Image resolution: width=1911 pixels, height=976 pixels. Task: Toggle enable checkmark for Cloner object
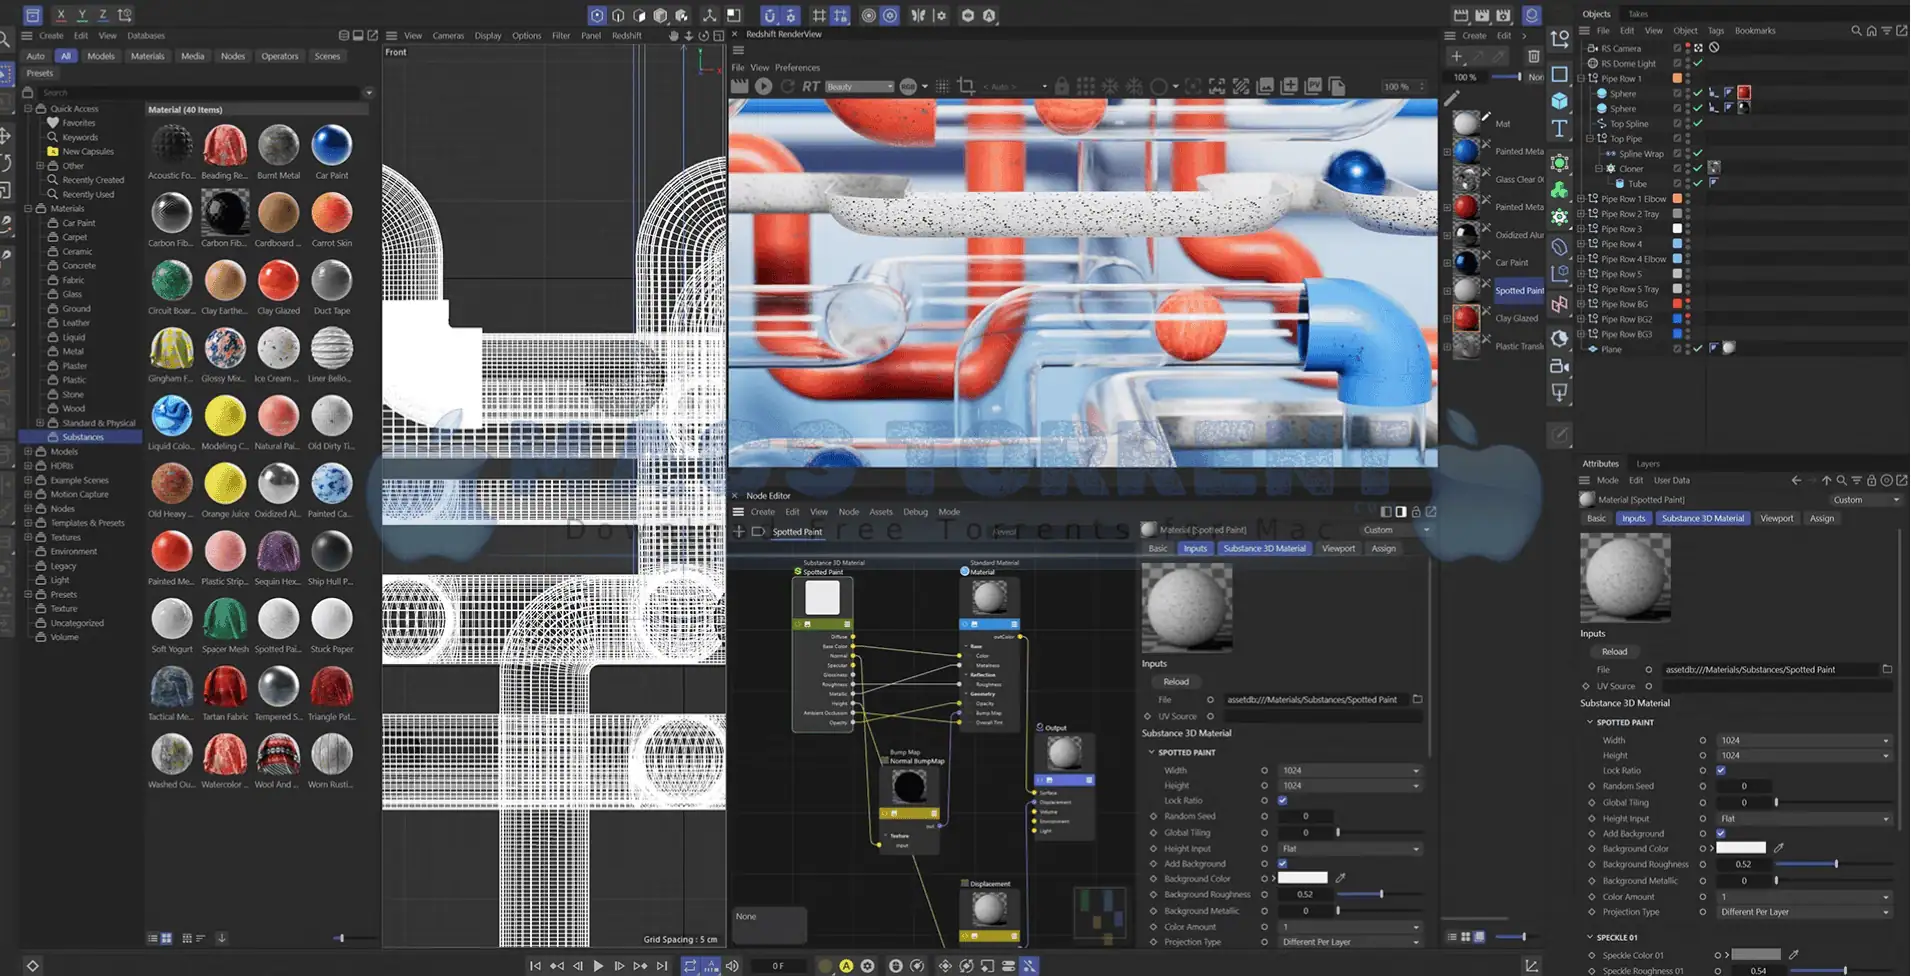pos(1698,168)
